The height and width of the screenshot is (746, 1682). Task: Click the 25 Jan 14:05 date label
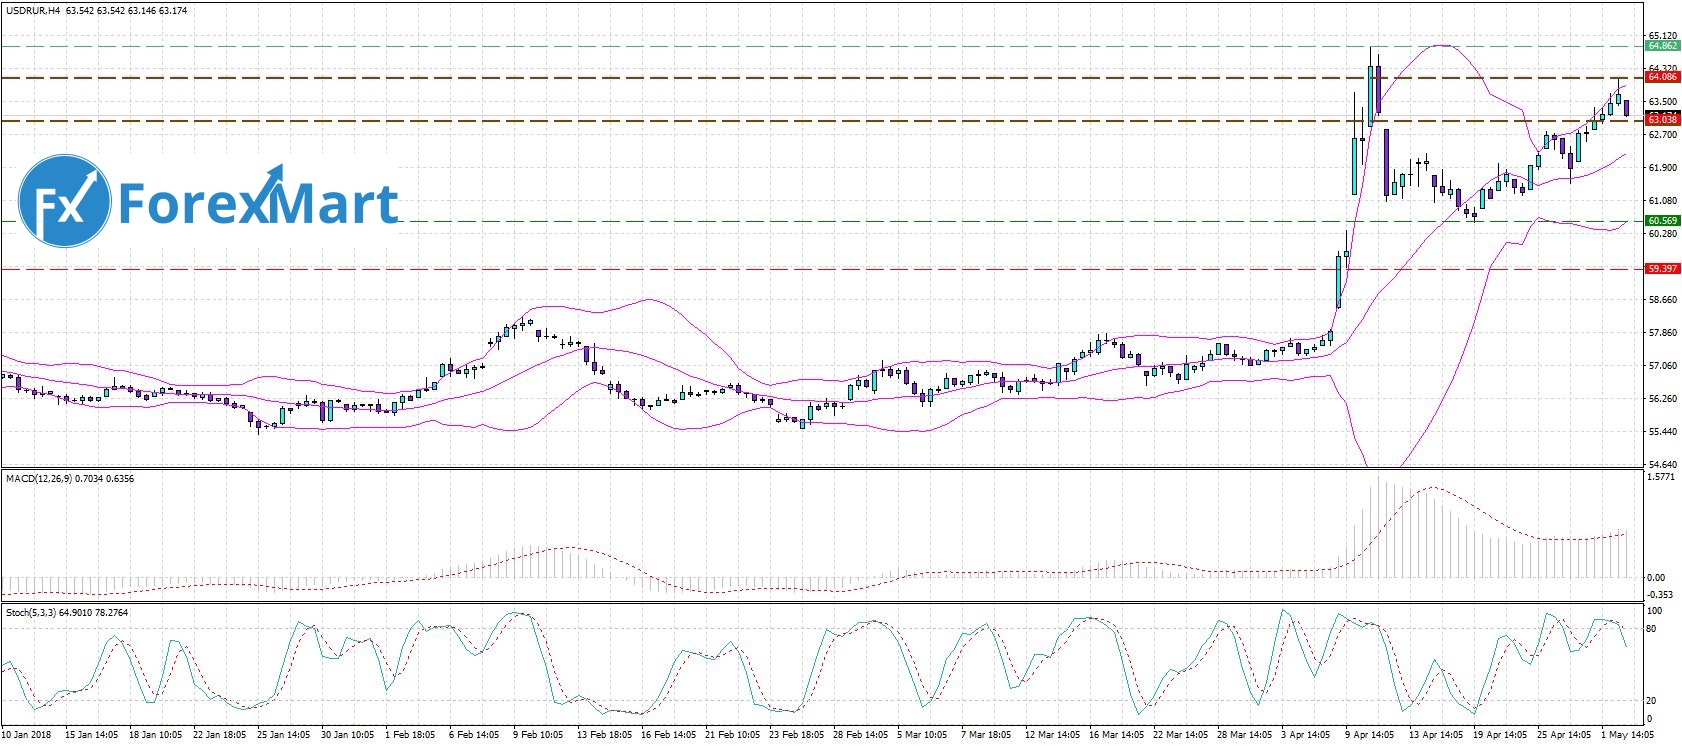(x=284, y=735)
